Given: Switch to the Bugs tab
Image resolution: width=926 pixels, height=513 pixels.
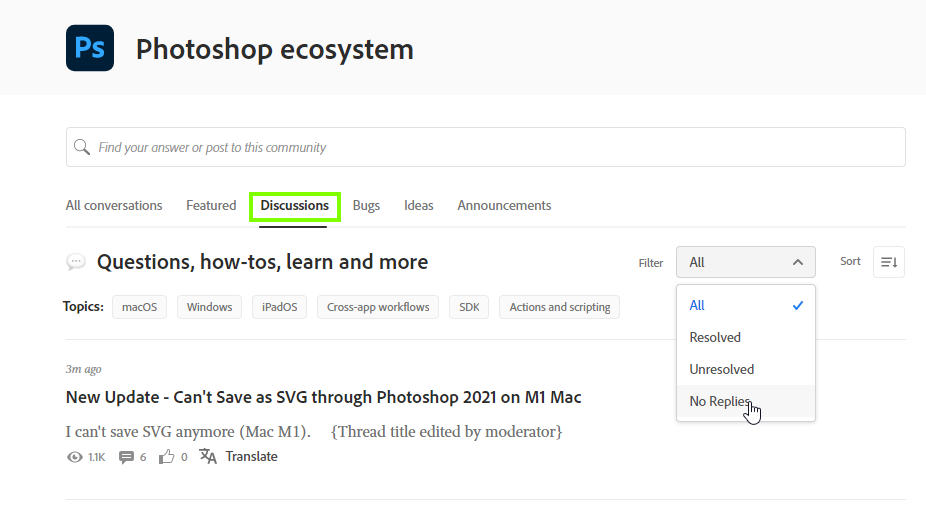Looking at the screenshot, I should [x=366, y=205].
